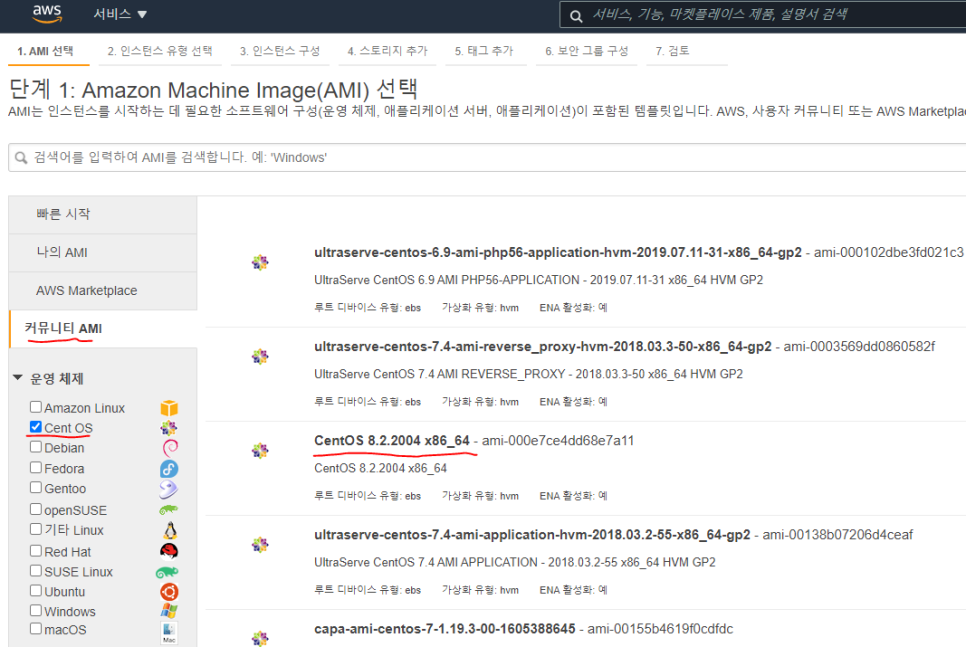Click the magnifier icon in top search bar
The width and height of the screenshot is (966, 647).
coord(576,16)
